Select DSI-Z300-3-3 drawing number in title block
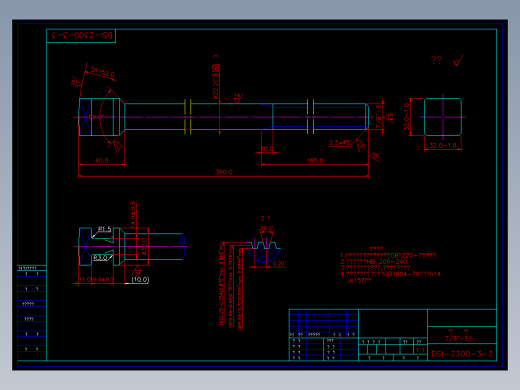This screenshot has width=520, height=390. coord(462,354)
